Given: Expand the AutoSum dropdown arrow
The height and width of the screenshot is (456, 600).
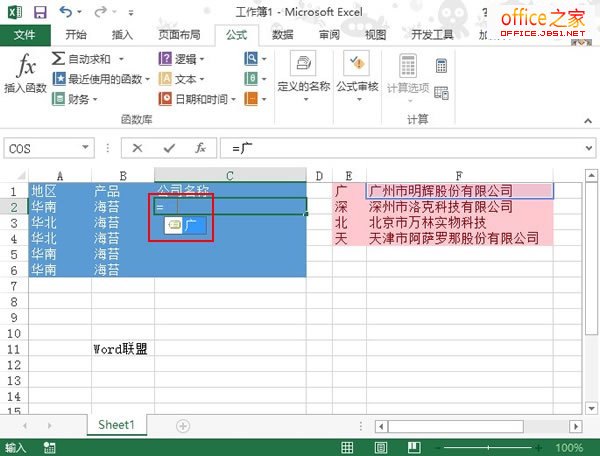Looking at the screenshot, I should pos(121,59).
